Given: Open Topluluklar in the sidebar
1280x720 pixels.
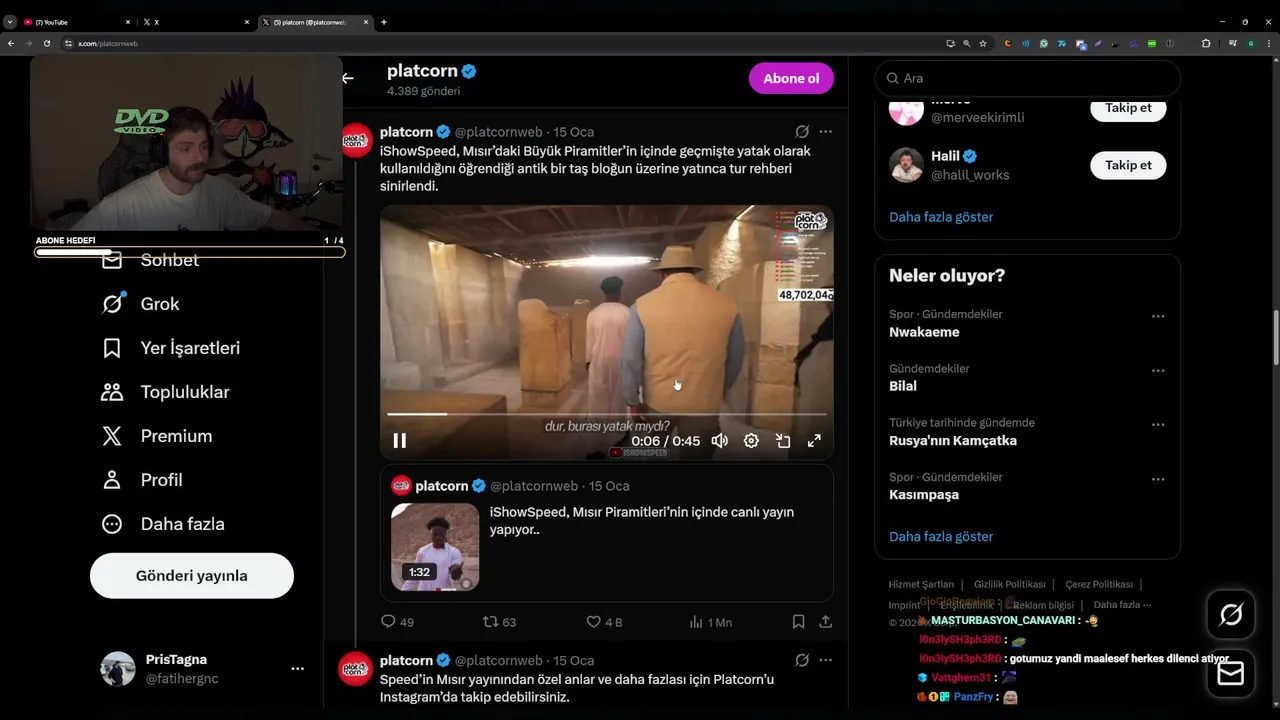Looking at the screenshot, I should pyautogui.click(x=165, y=392).
